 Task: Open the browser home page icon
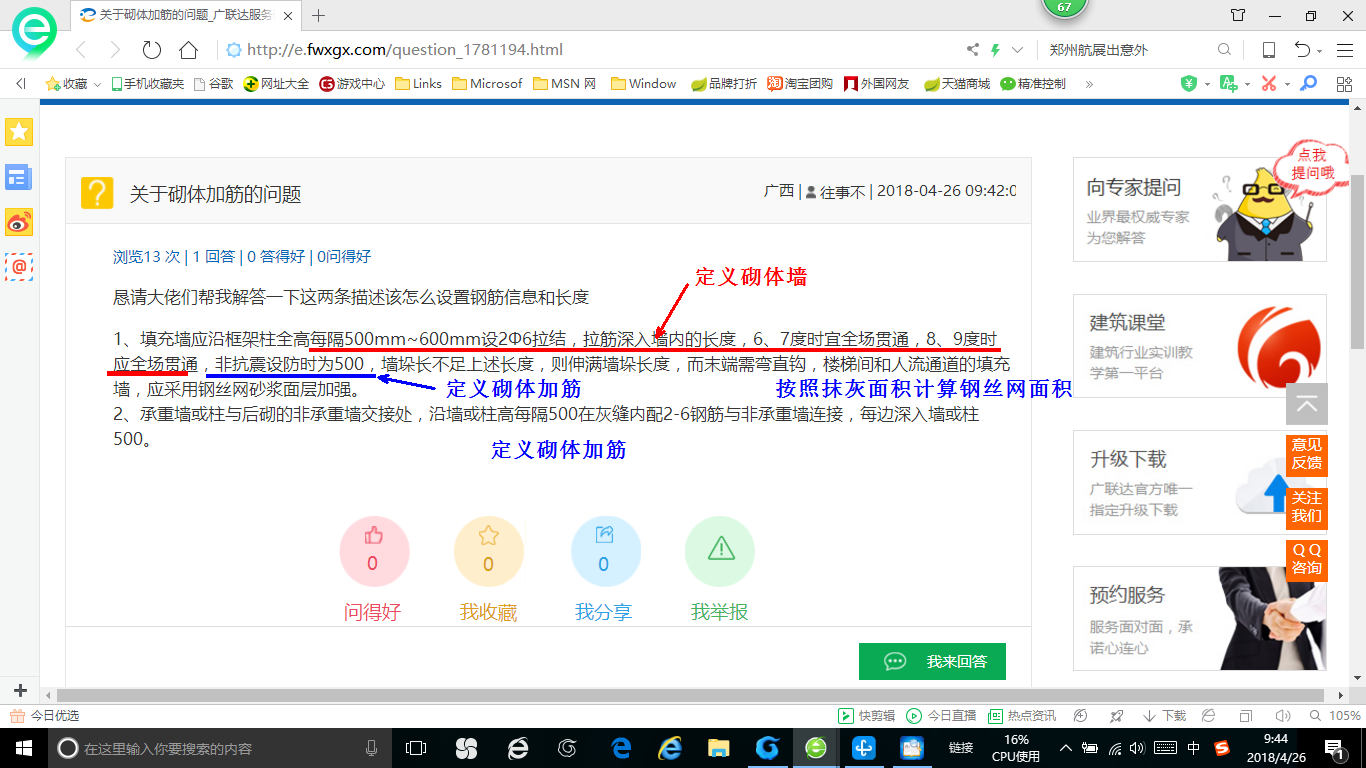point(188,50)
